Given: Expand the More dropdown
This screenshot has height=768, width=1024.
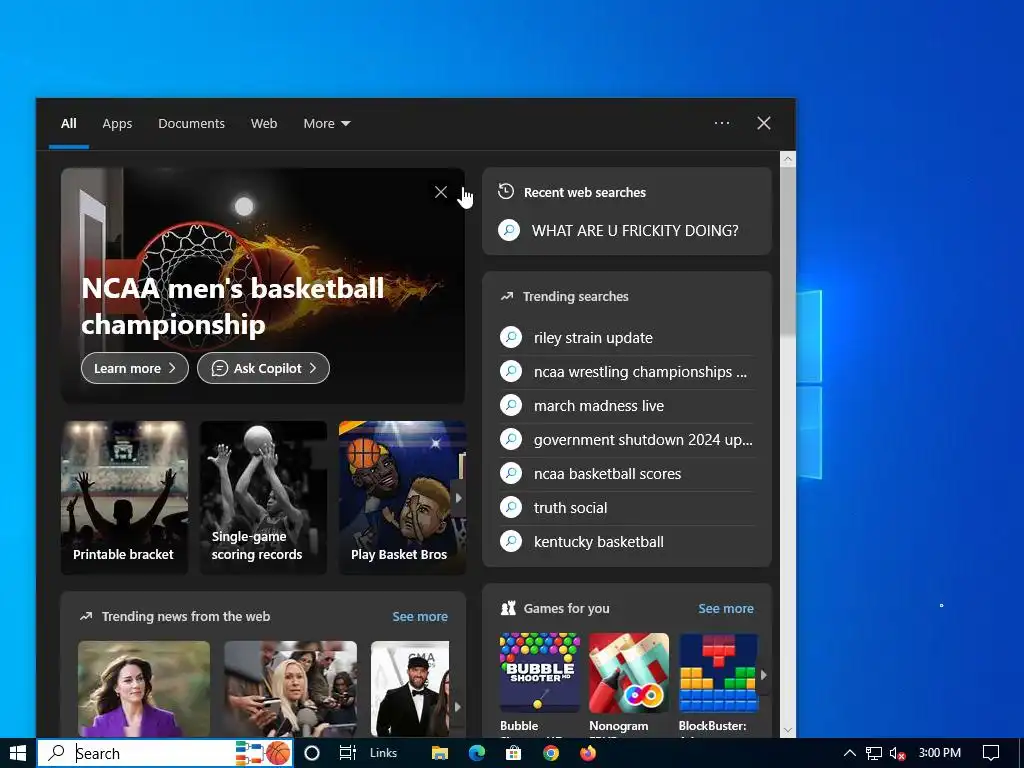Looking at the screenshot, I should 327,123.
